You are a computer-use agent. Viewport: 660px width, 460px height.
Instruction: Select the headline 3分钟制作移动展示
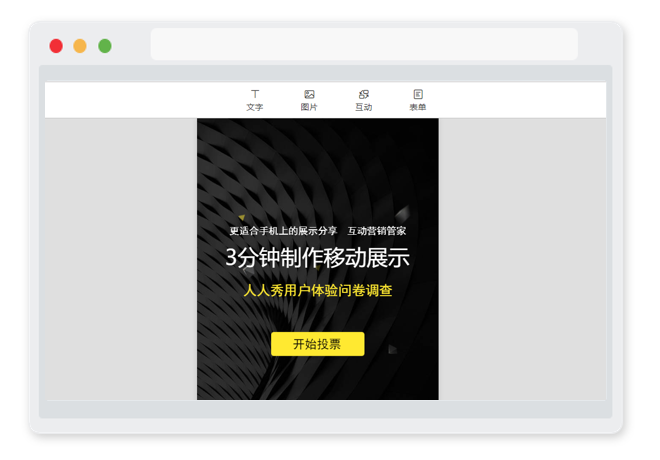click(317, 257)
